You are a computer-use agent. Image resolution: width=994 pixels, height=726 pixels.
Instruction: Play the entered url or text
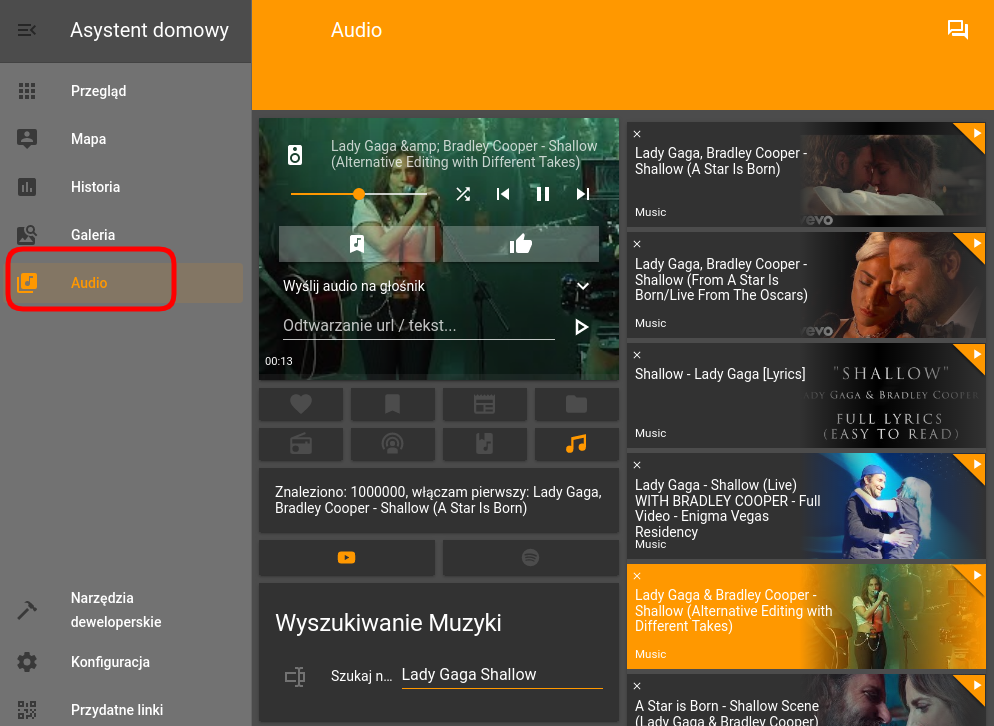581,327
